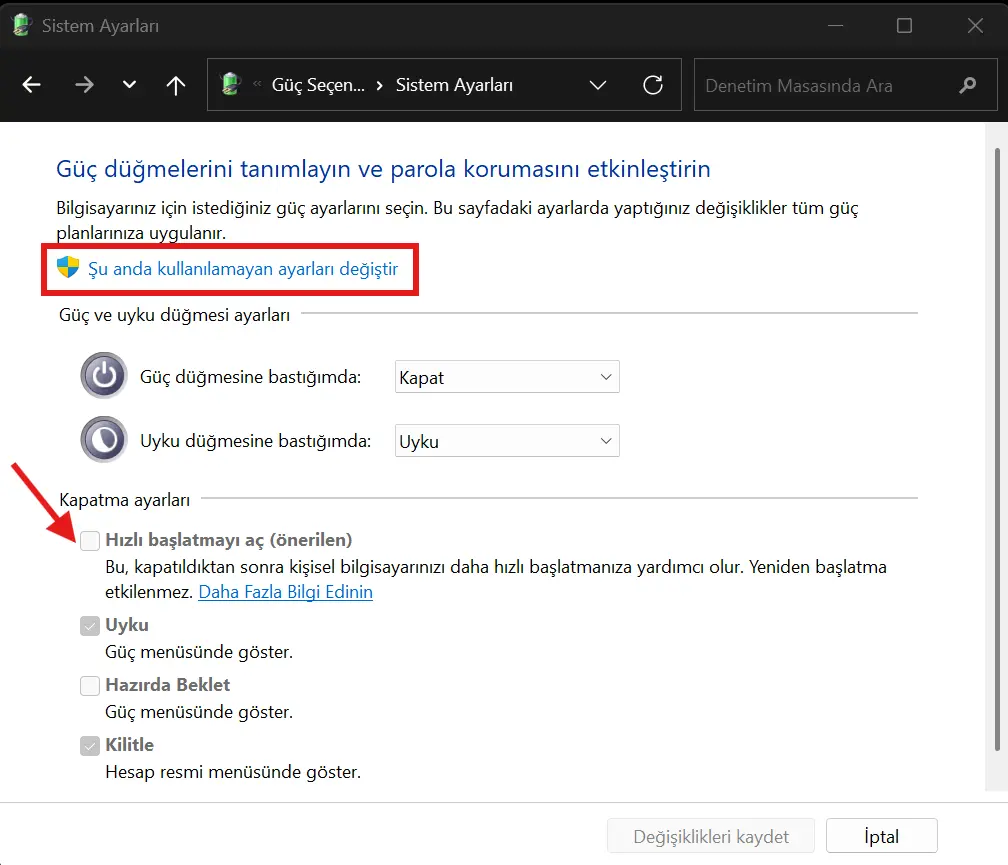Go up one level with up arrow
1008x865 pixels.
point(176,85)
